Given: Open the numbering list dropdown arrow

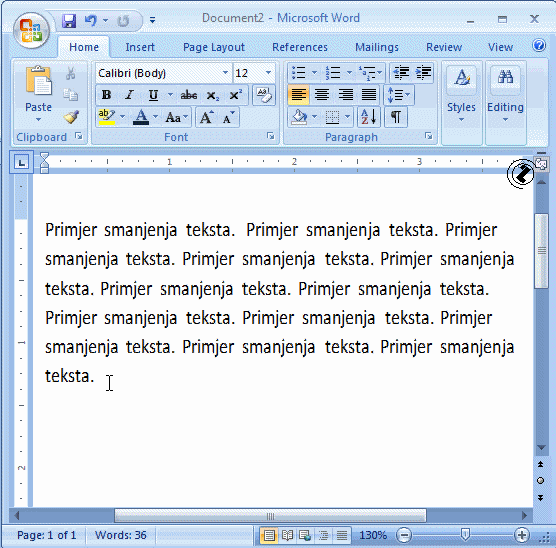Looking at the screenshot, I should pos(349,73).
